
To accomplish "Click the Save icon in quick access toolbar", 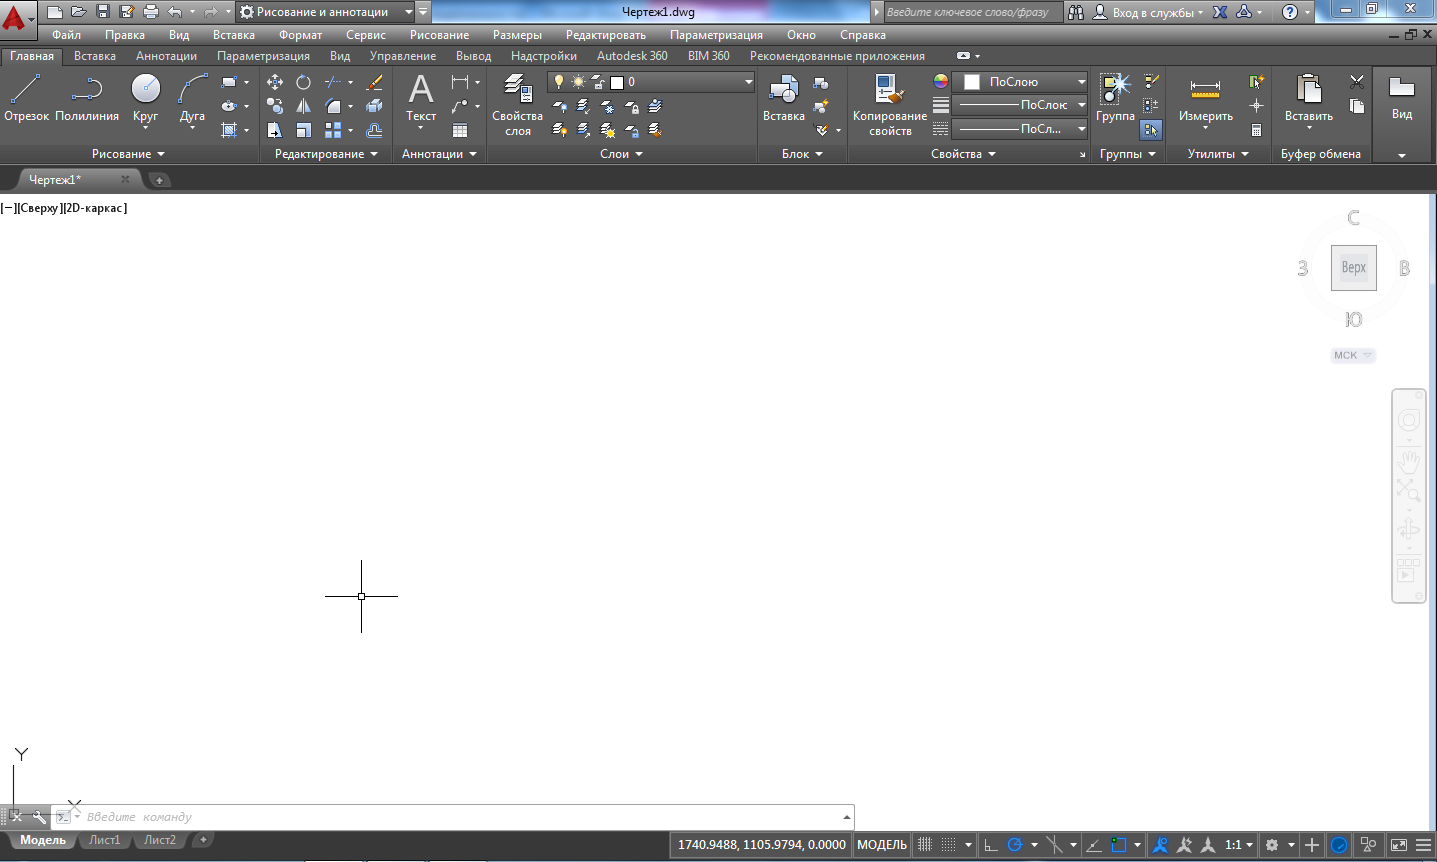I will click(102, 12).
